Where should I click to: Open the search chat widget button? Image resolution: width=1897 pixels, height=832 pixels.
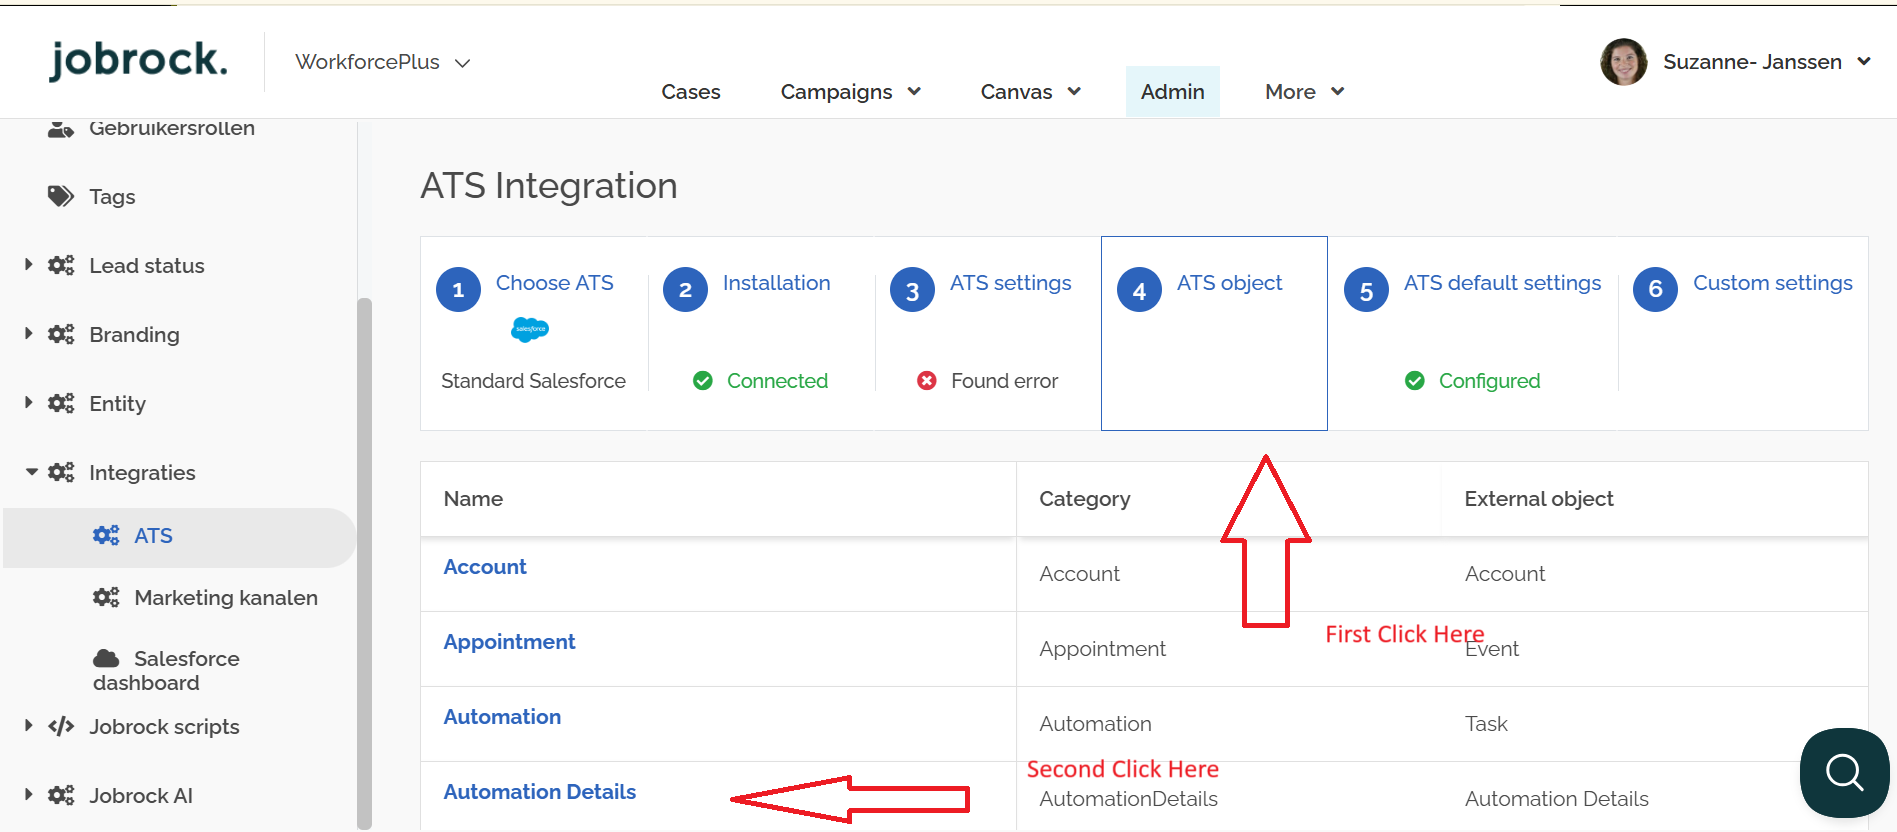pos(1844,772)
